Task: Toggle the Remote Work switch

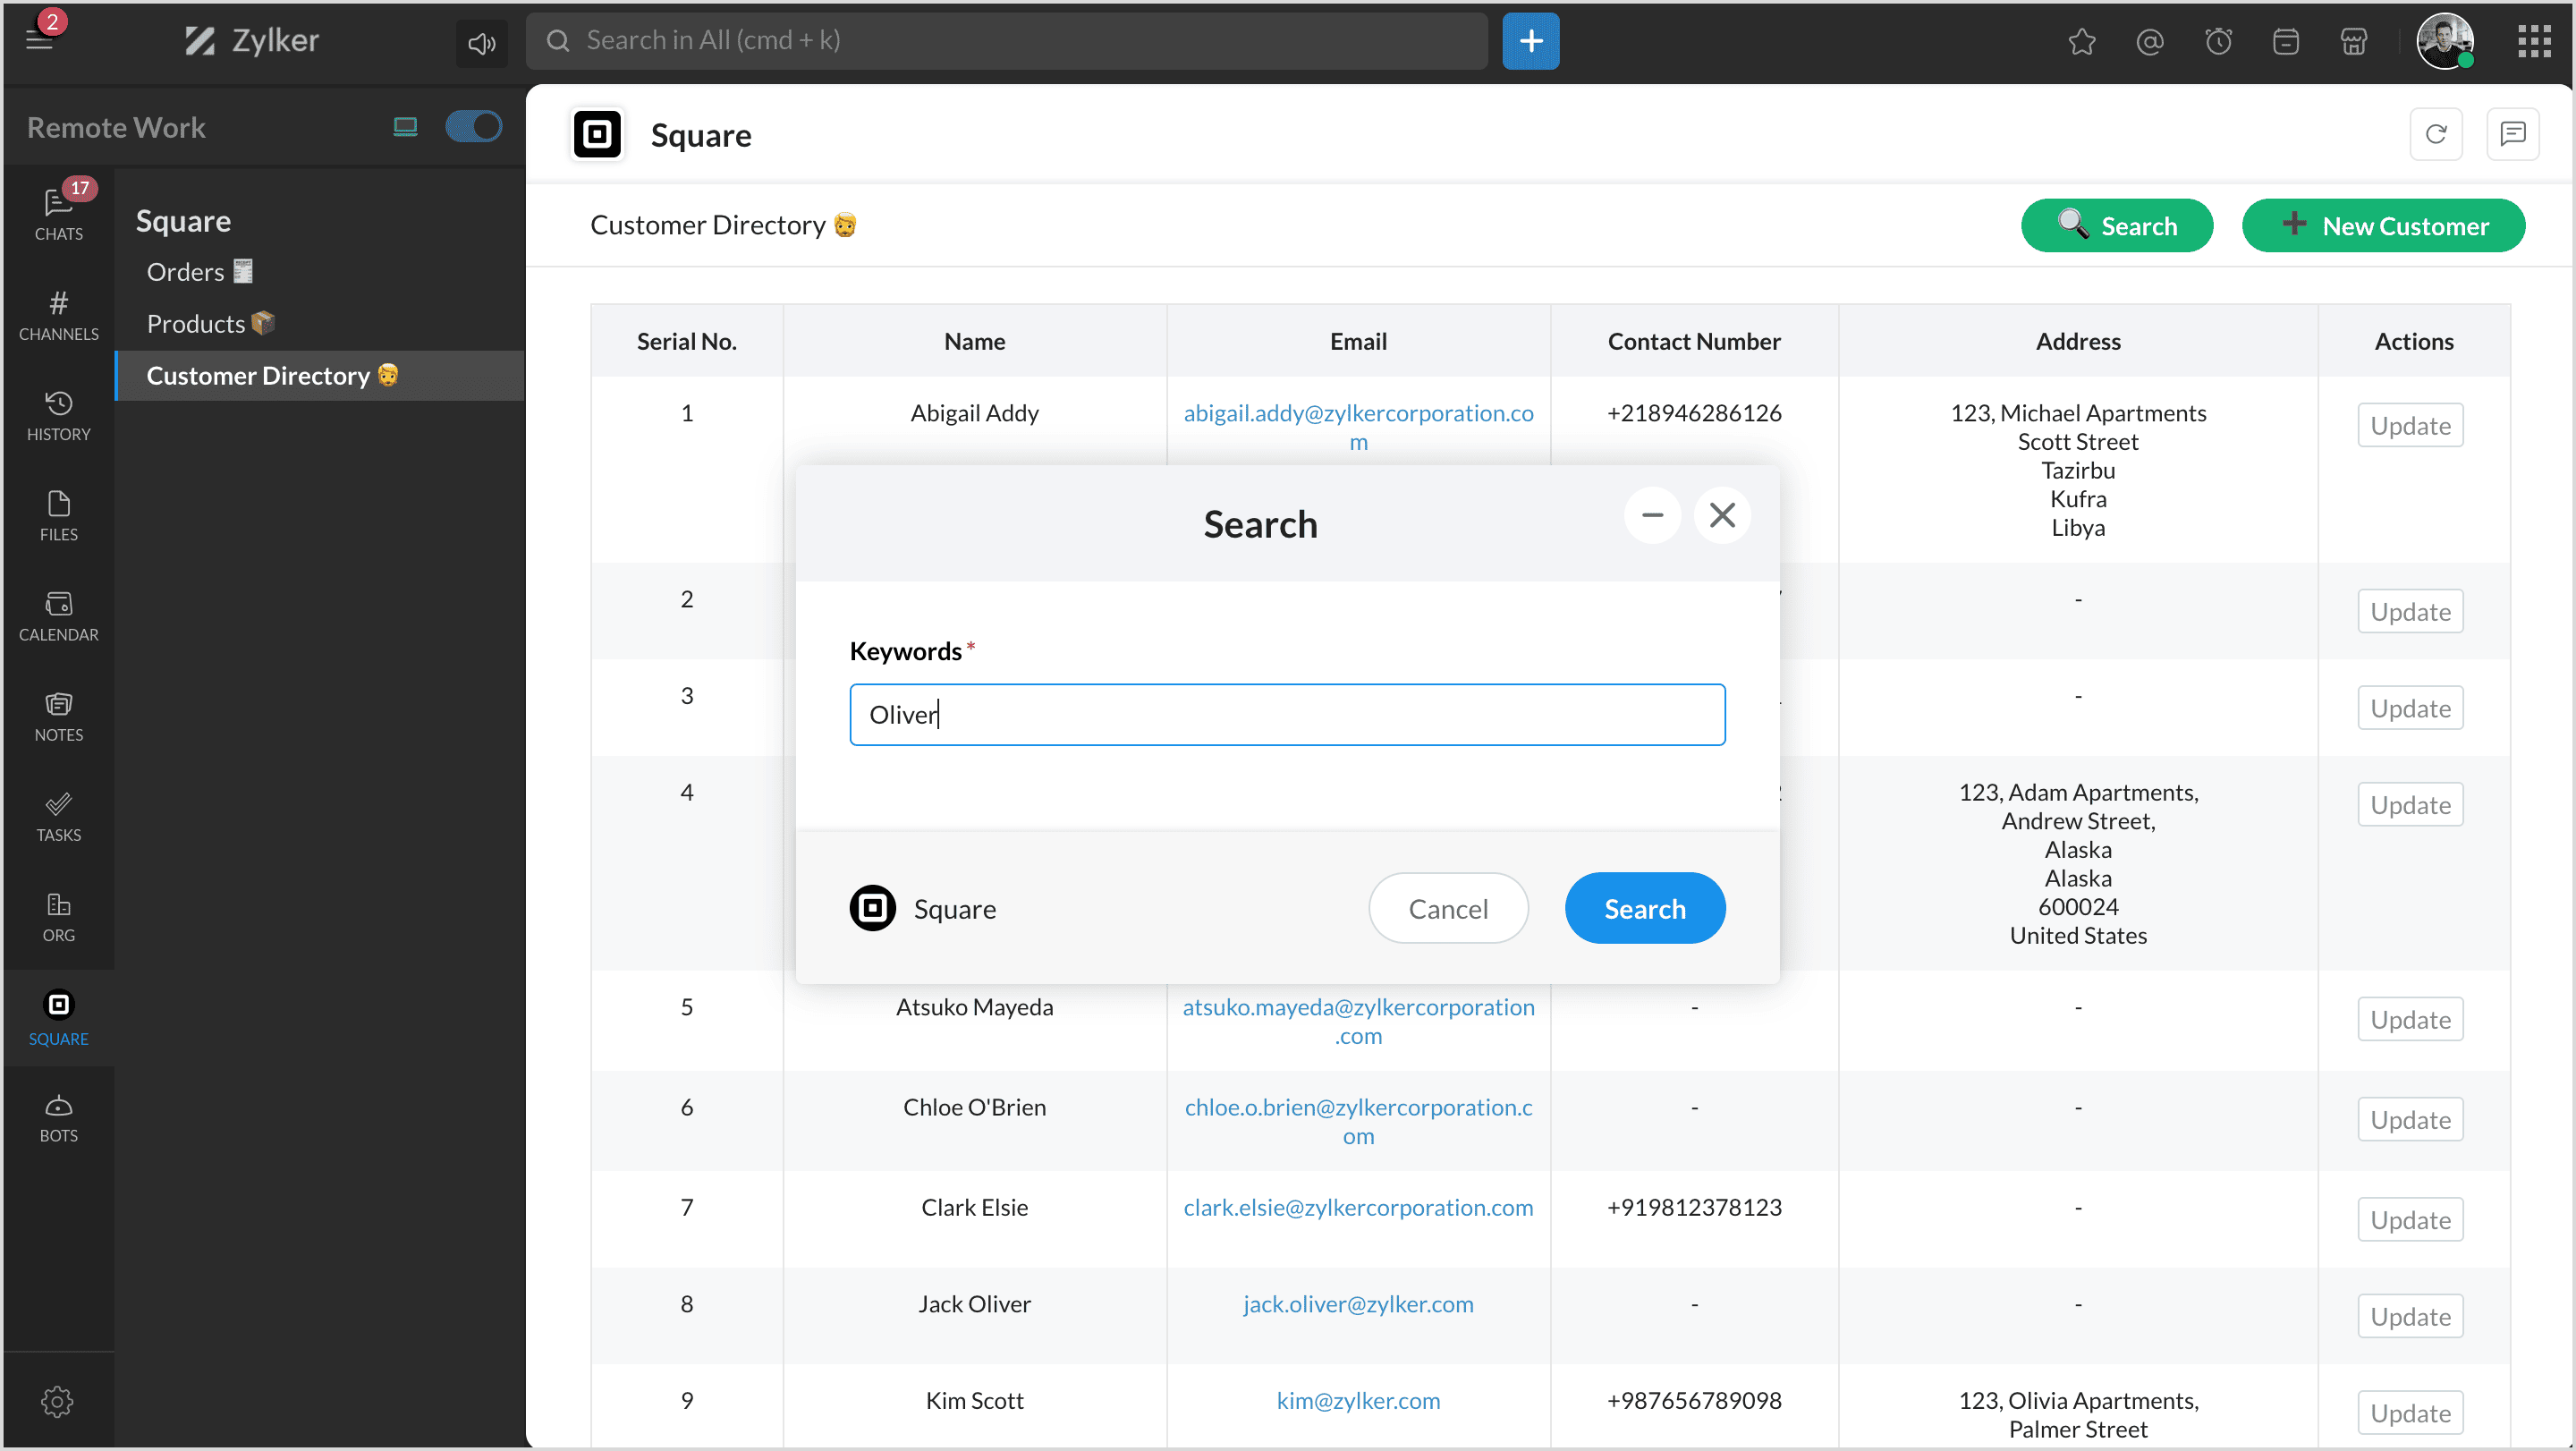Action: [x=473, y=127]
